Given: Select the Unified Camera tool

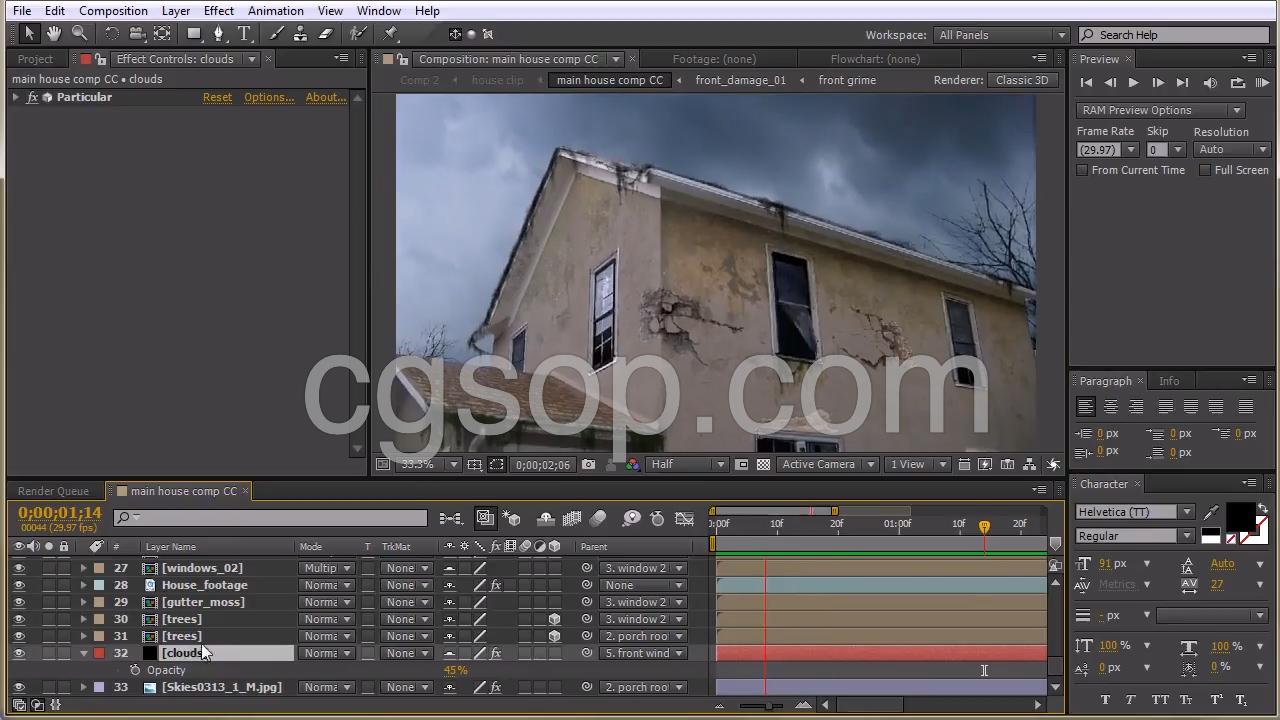Looking at the screenshot, I should click(x=137, y=34).
